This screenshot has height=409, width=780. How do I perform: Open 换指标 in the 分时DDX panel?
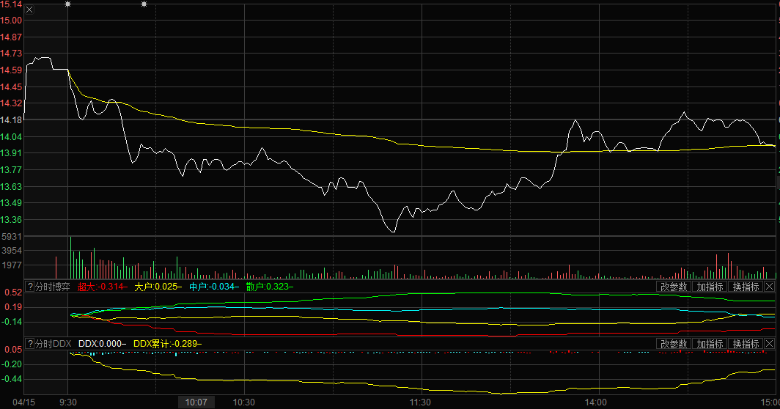click(x=746, y=344)
